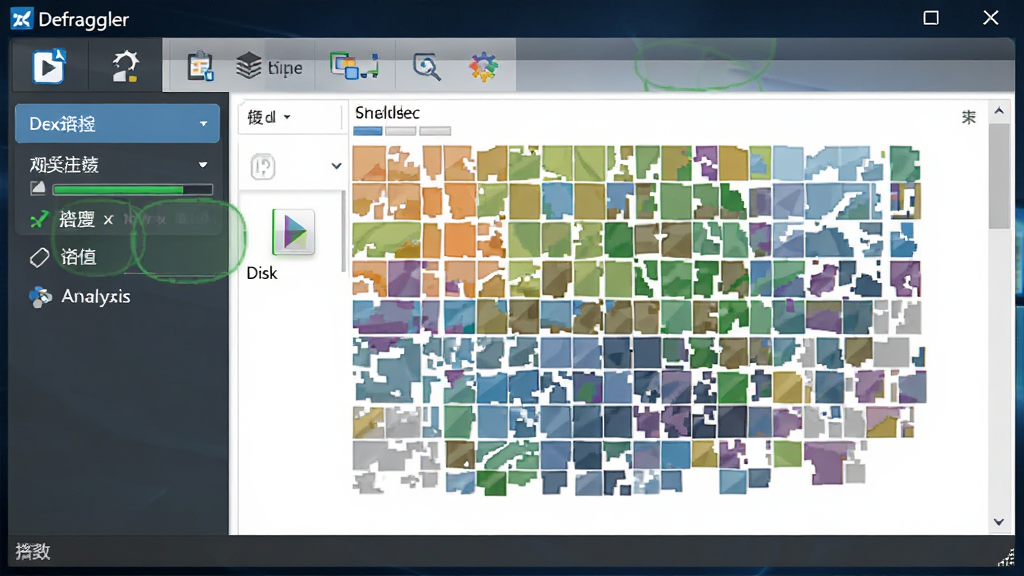The width and height of the screenshot is (1024, 576).
Task: Click the vertical scrollbar thumb
Action: click(x=999, y=175)
